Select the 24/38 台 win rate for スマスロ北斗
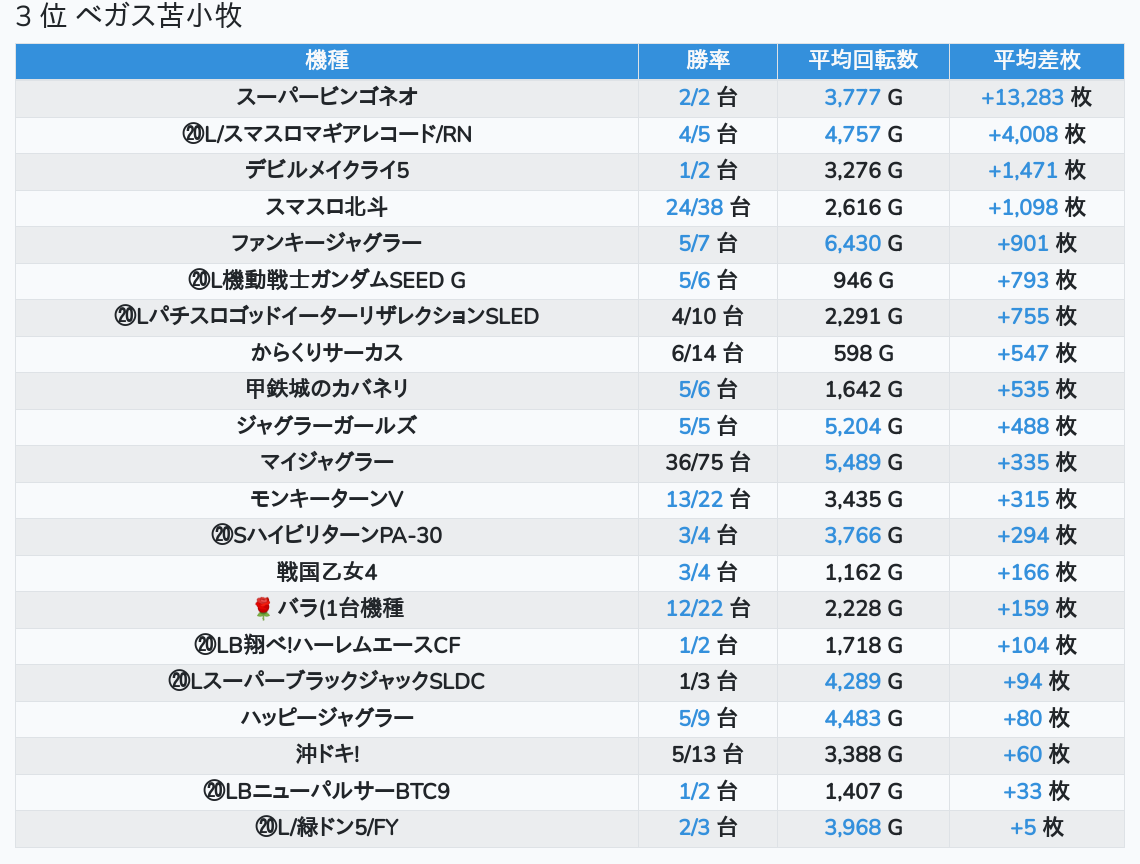This screenshot has height=864, width=1140. [707, 207]
